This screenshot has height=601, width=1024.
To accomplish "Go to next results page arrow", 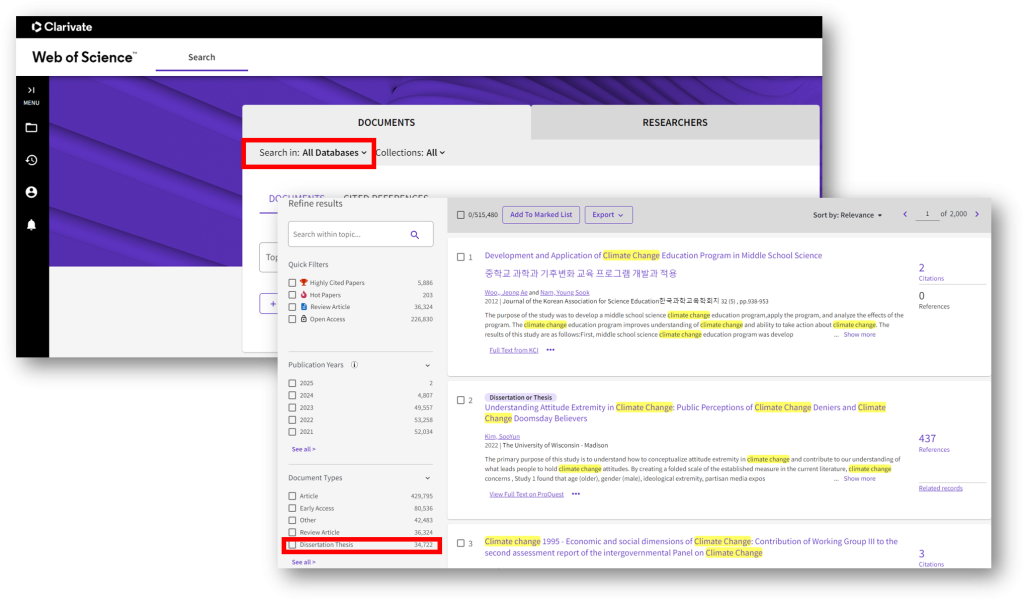I will pos(977,214).
